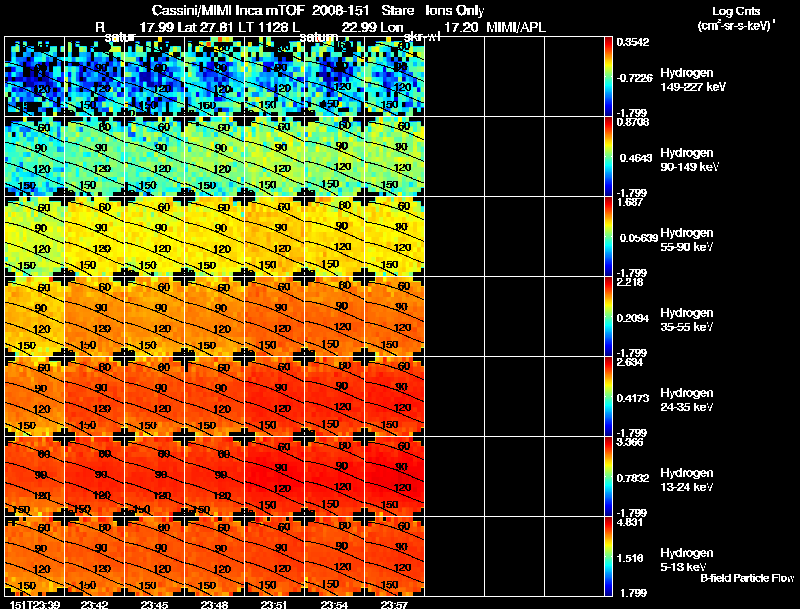
Task: Click the '23:54' time label
Action: (x=334, y=604)
